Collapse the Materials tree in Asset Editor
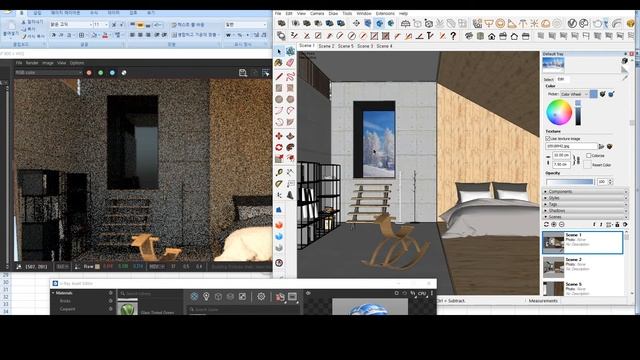Screen dimensions: 640x360 pos(53,293)
